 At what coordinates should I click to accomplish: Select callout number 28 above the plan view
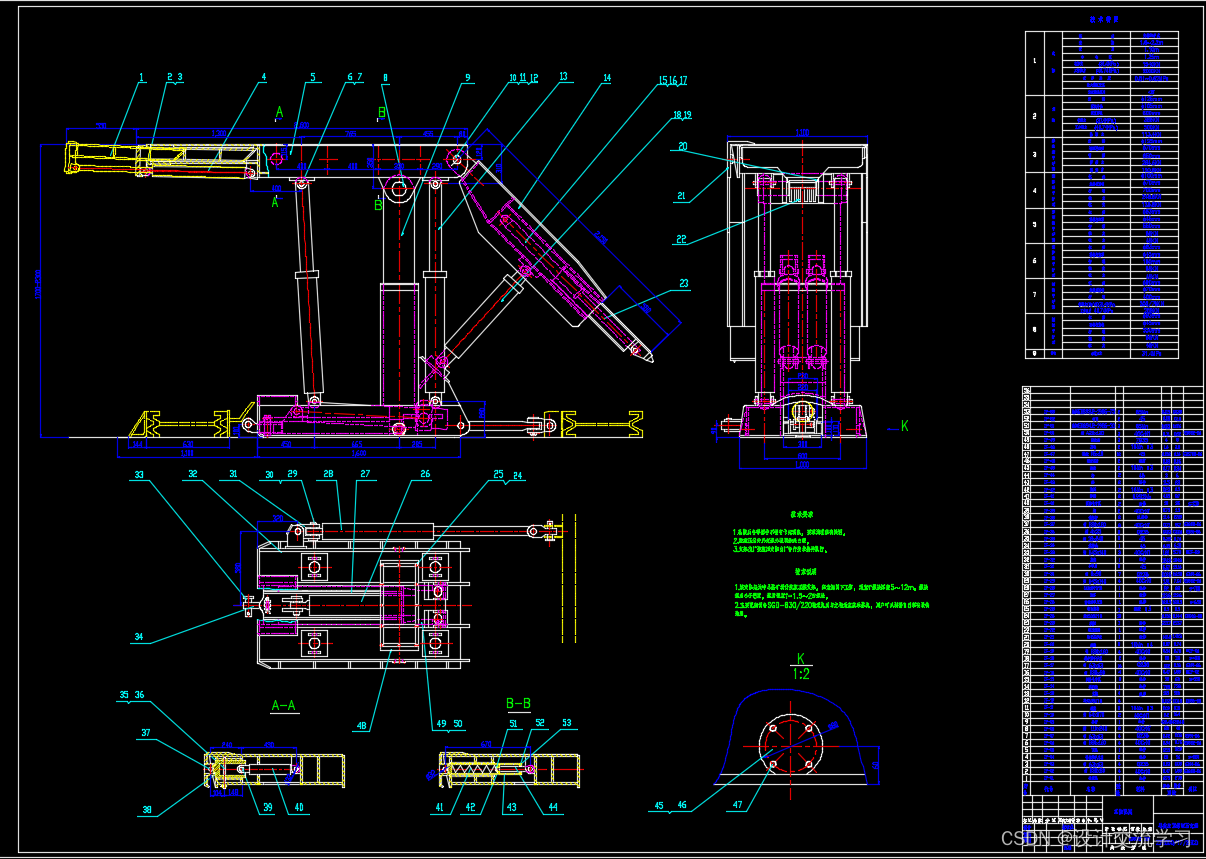coord(328,474)
